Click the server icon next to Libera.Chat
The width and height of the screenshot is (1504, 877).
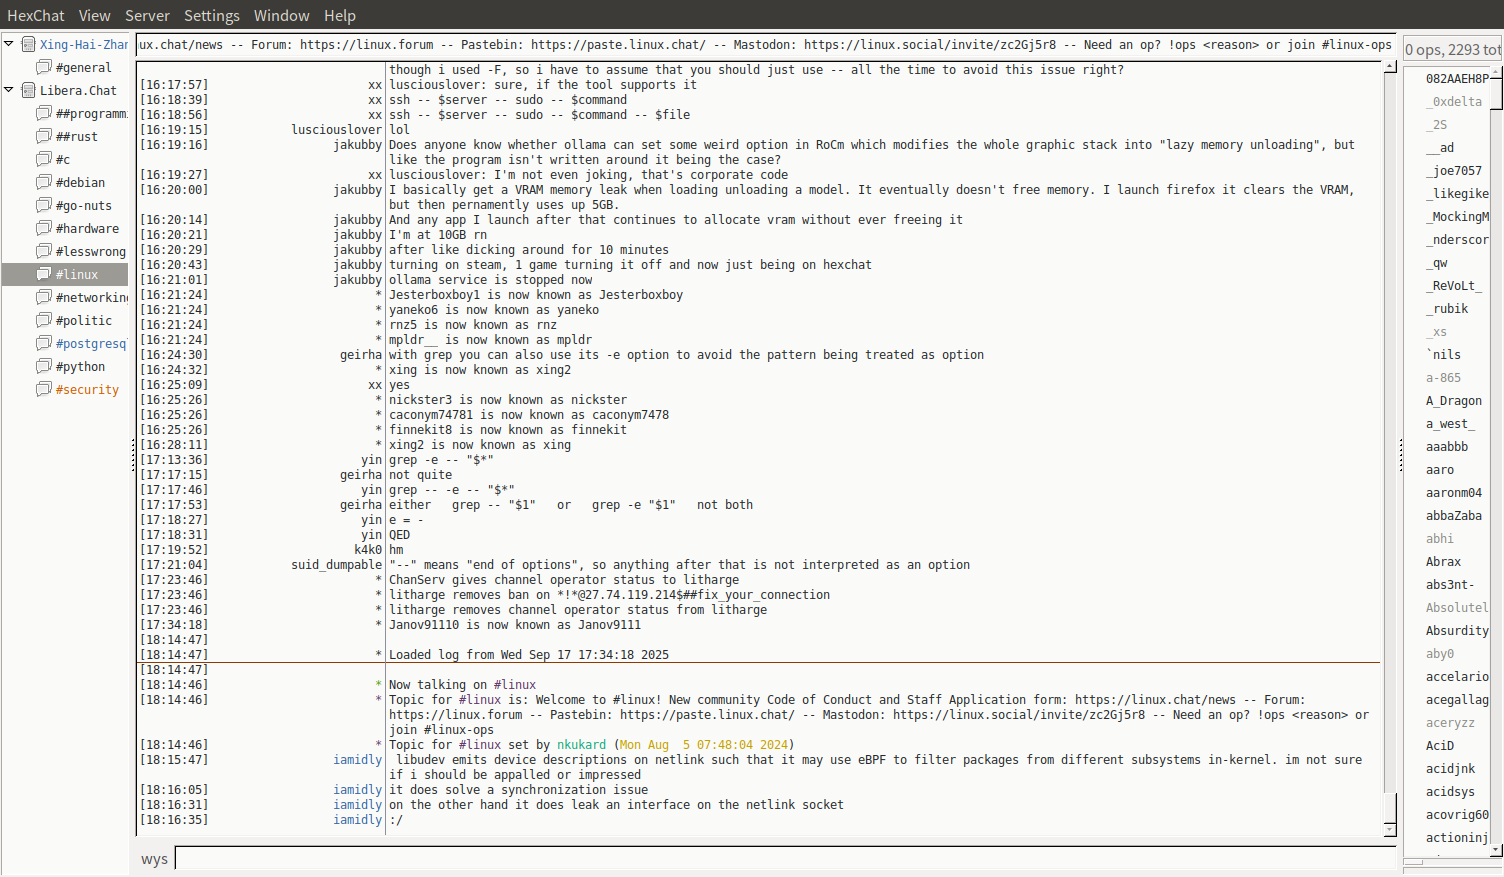click(x=28, y=90)
